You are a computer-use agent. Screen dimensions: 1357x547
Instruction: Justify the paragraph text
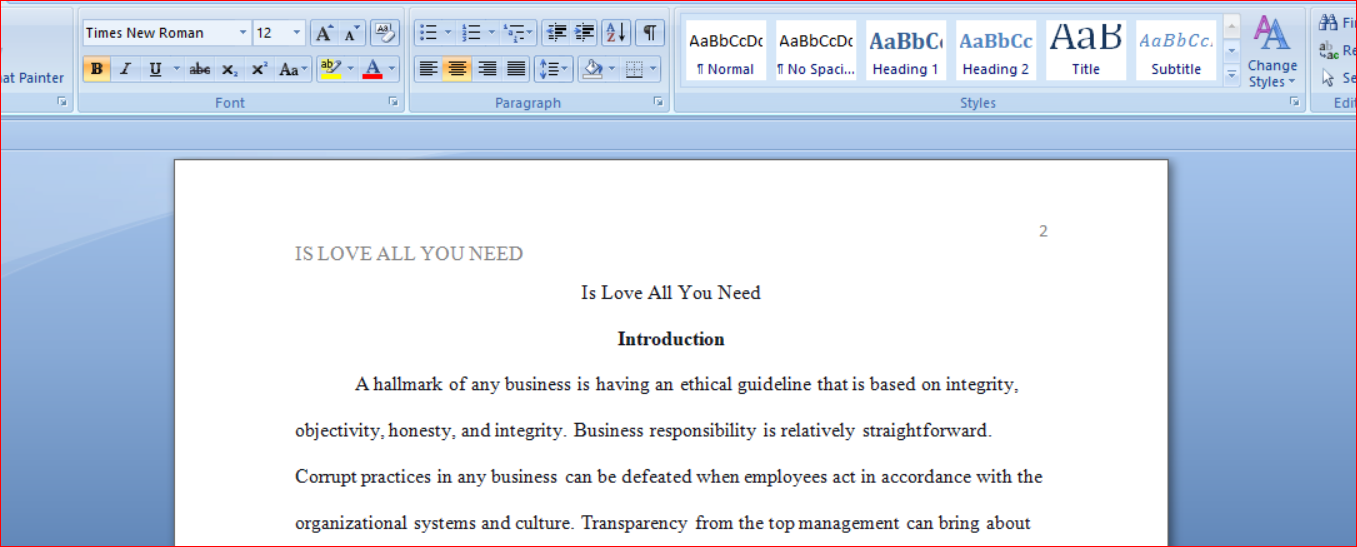[x=516, y=69]
